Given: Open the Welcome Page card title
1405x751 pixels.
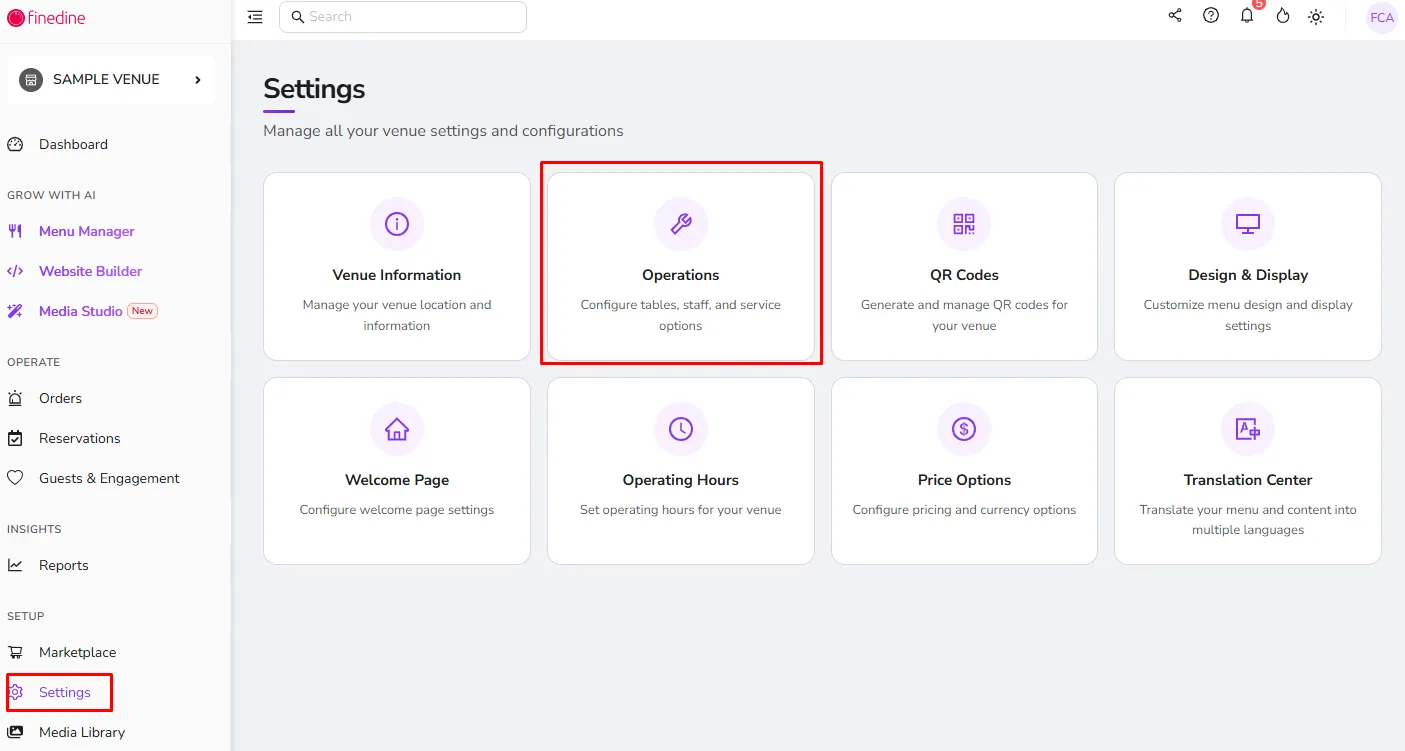Looking at the screenshot, I should tap(397, 480).
